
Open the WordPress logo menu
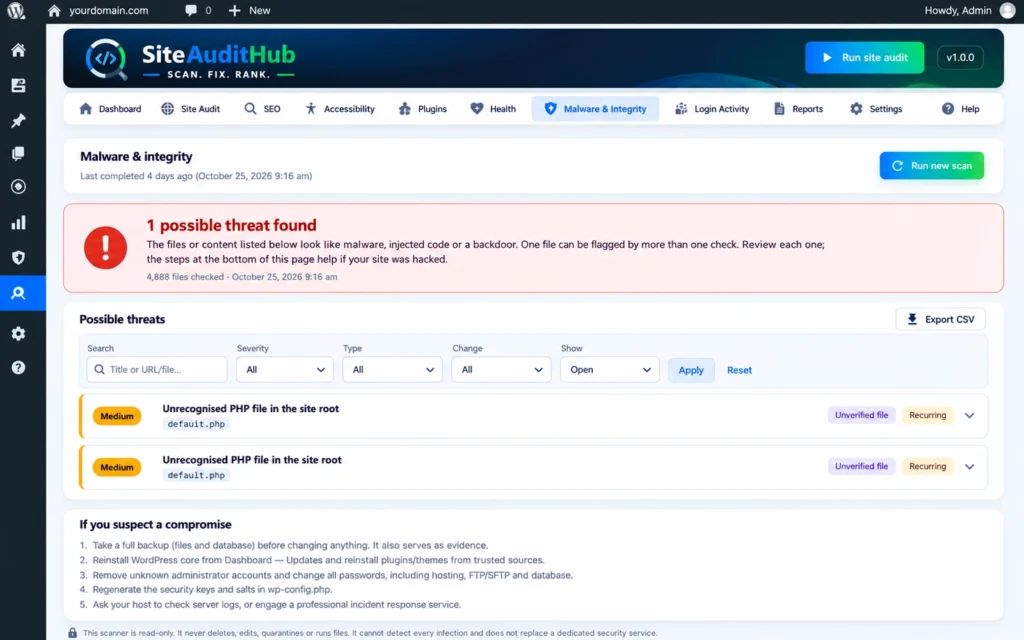tap(16, 10)
